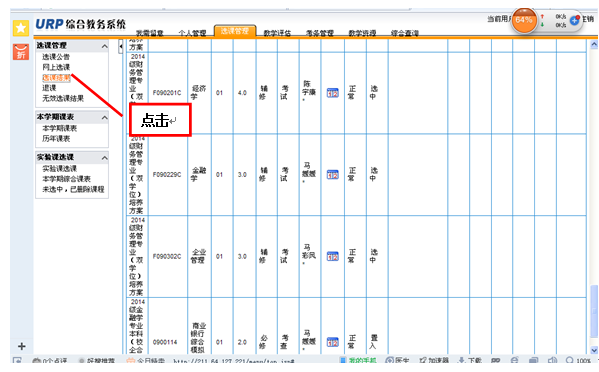Switch to the 个人管理 tab
Screen dimensions: 599x372
(192, 33)
